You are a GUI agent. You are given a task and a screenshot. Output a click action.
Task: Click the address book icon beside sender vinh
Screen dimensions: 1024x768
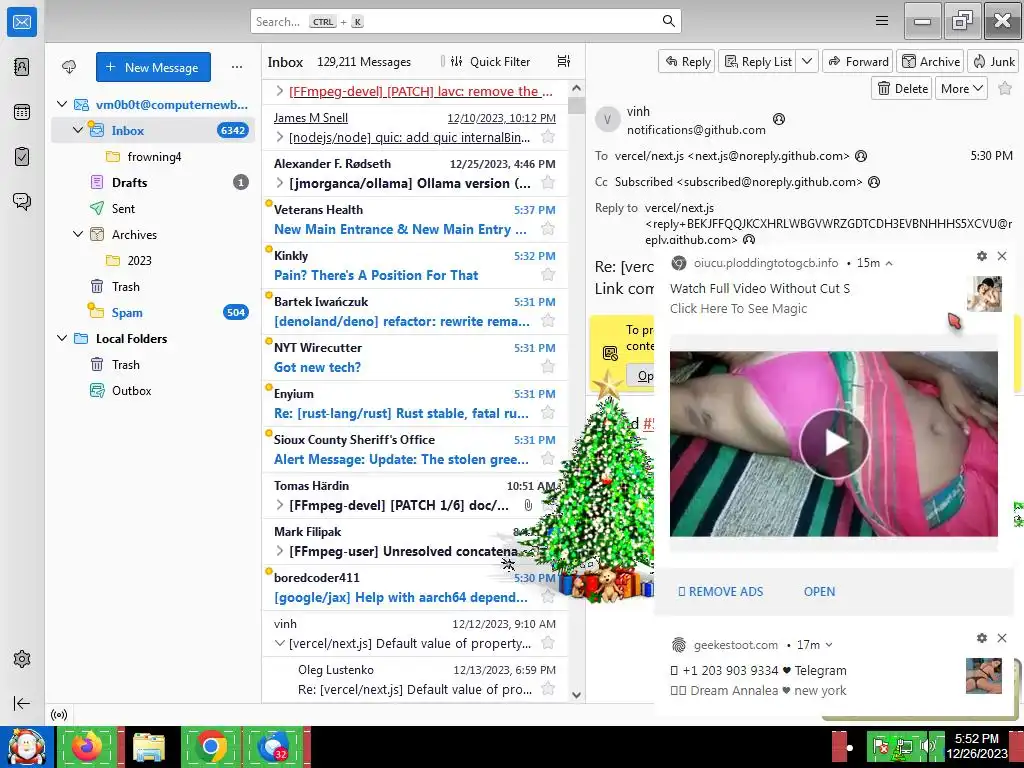[778, 119]
